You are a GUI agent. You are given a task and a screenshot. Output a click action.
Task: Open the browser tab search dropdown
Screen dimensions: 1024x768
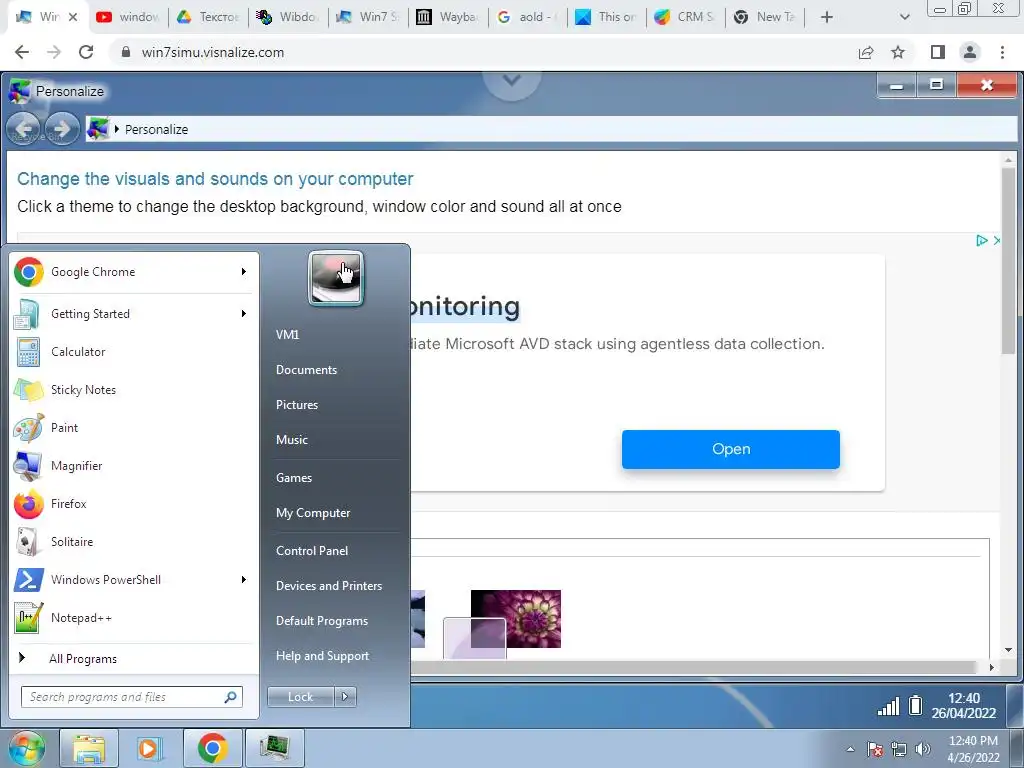click(x=904, y=17)
